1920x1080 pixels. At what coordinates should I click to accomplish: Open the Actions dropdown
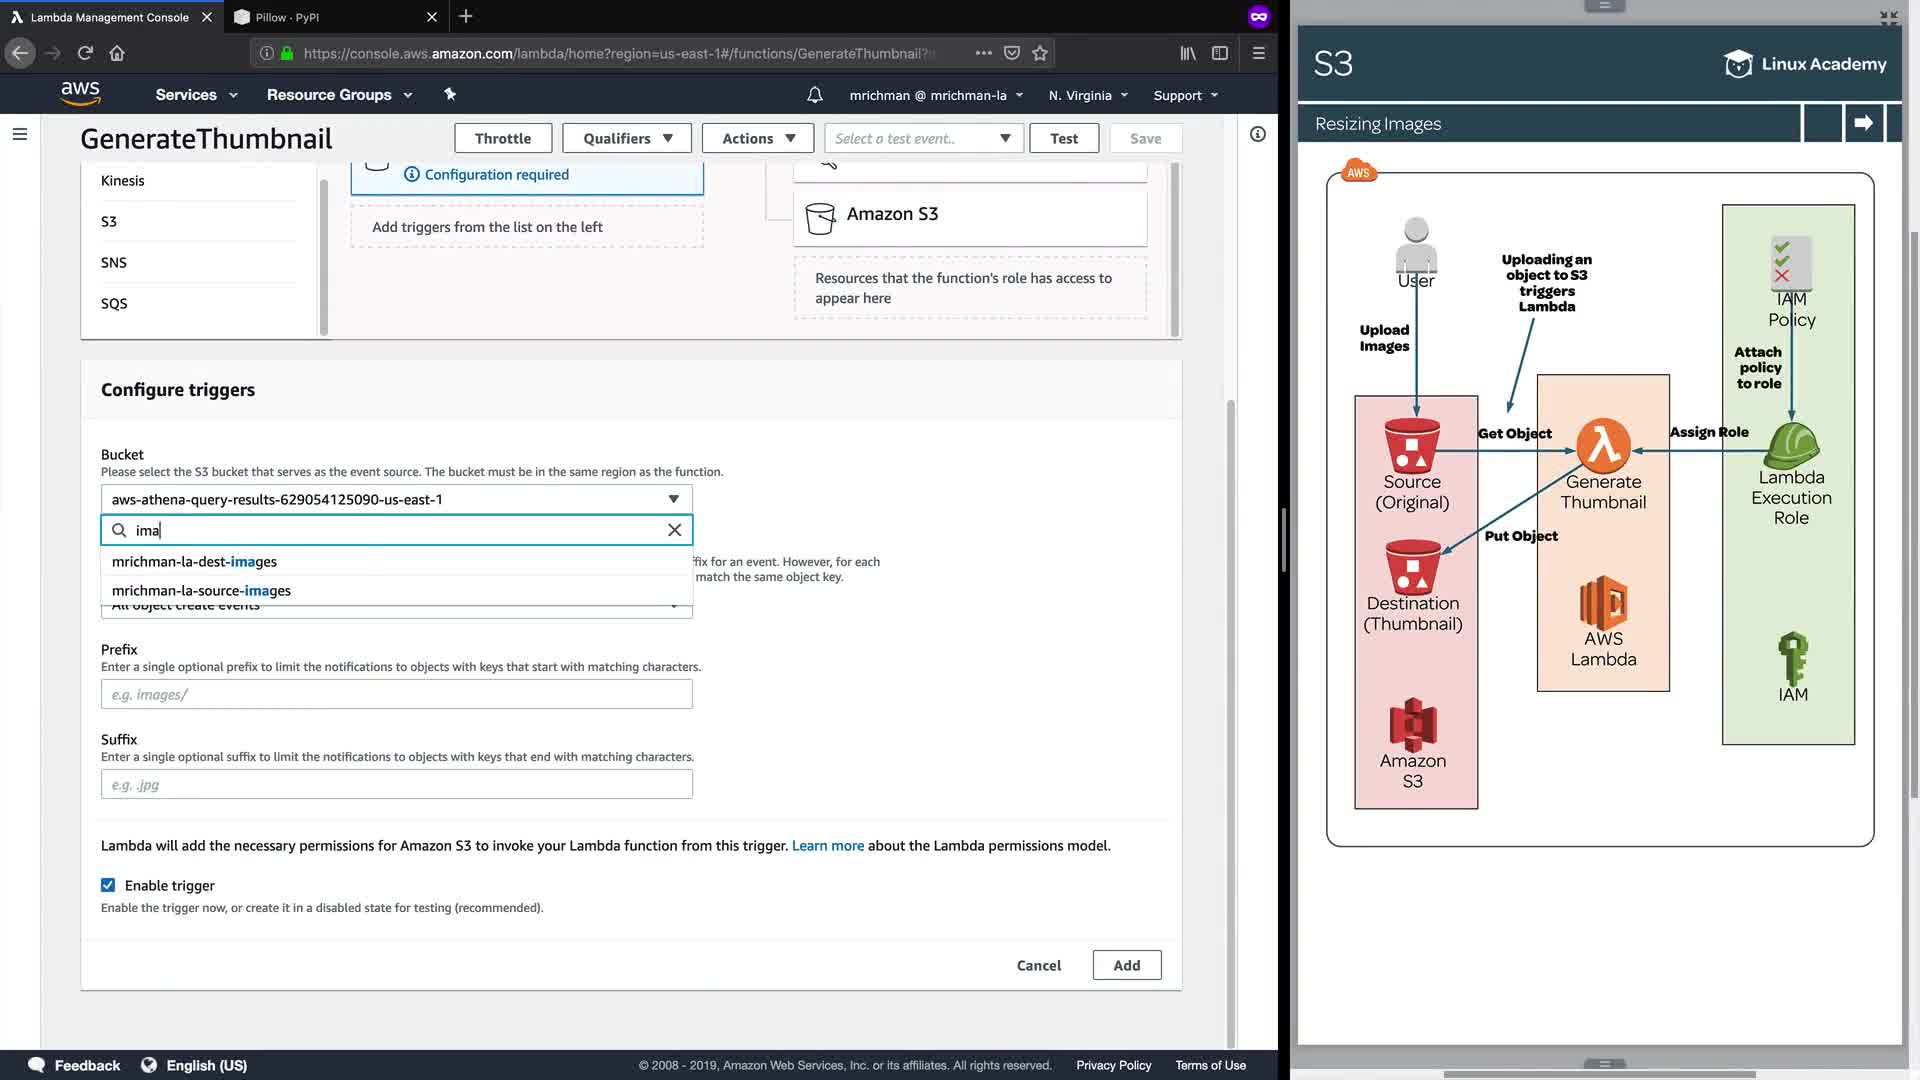click(758, 138)
